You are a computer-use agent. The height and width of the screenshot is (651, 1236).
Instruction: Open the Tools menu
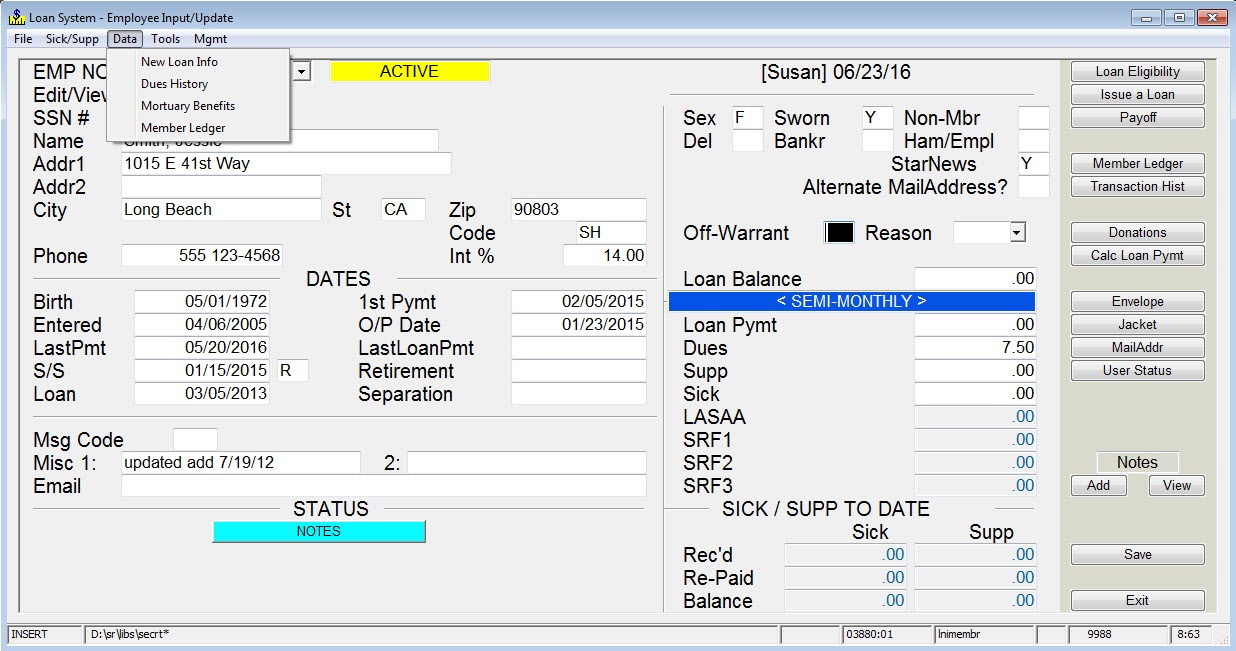click(165, 39)
